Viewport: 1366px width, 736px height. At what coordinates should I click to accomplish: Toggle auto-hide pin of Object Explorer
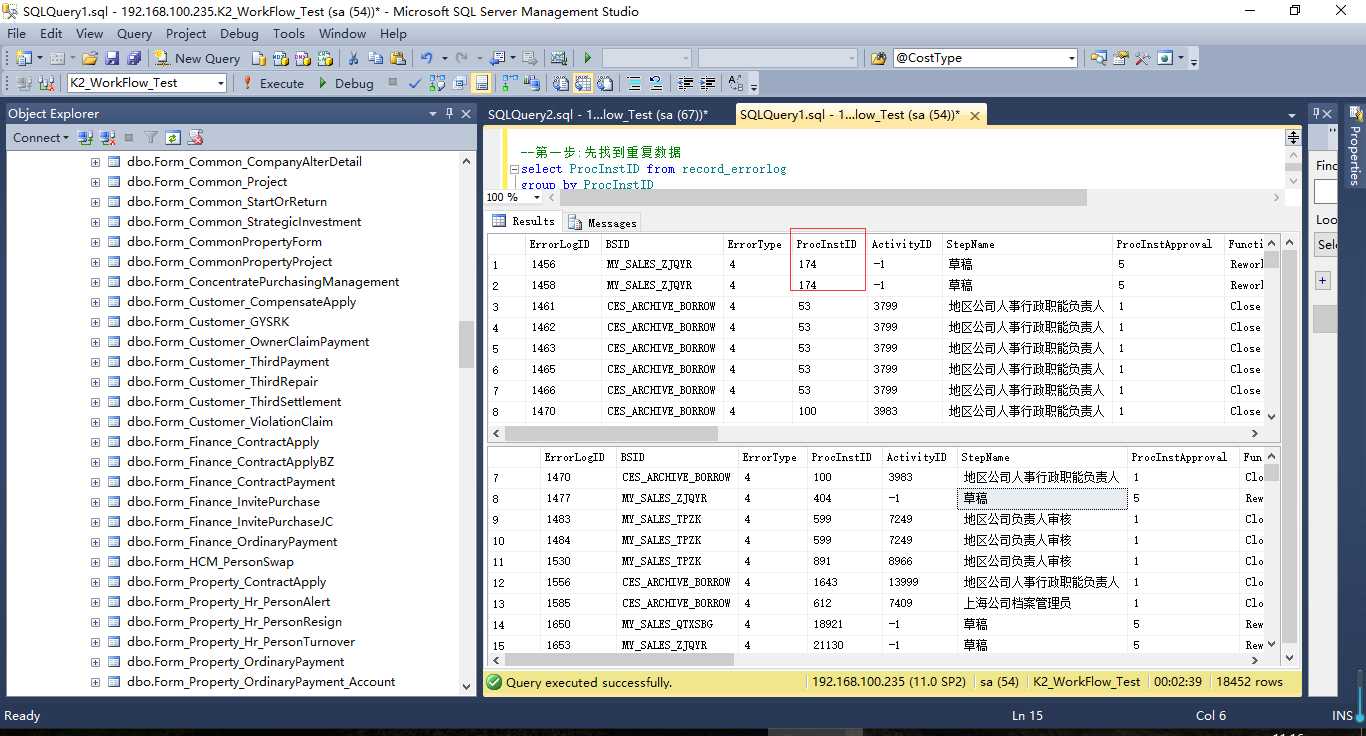pyautogui.click(x=449, y=113)
